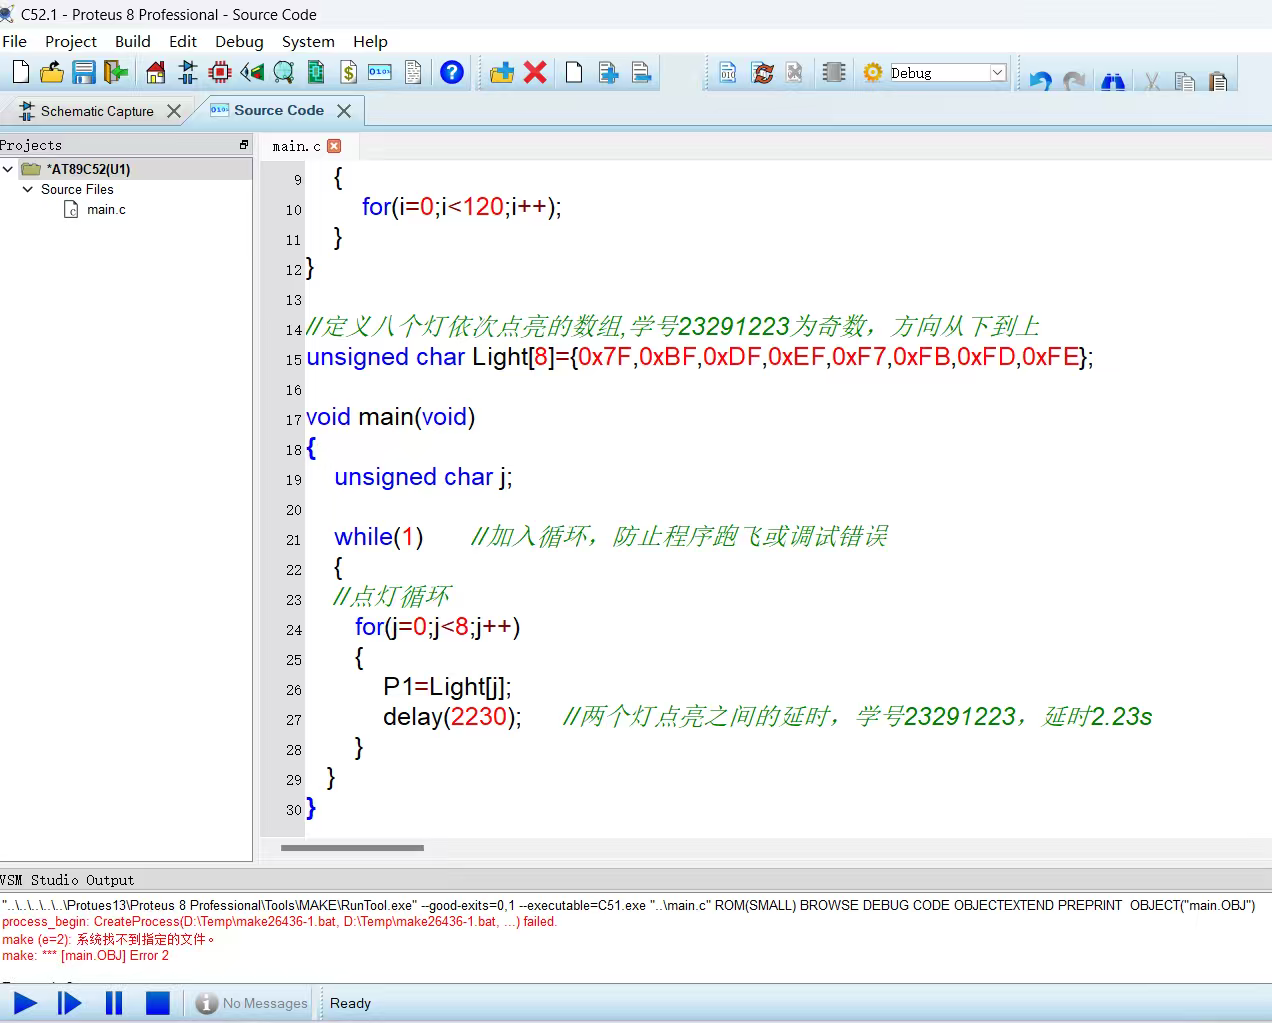Screen dimensions: 1272x1023
Task: Find text with binoculars icon
Action: pos(1113,80)
